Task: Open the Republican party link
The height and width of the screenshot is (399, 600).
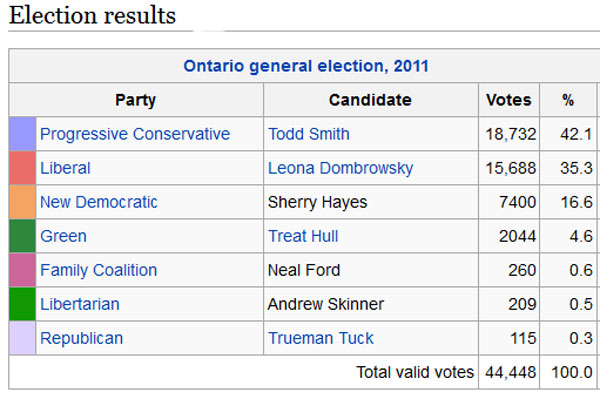Action: [82, 338]
